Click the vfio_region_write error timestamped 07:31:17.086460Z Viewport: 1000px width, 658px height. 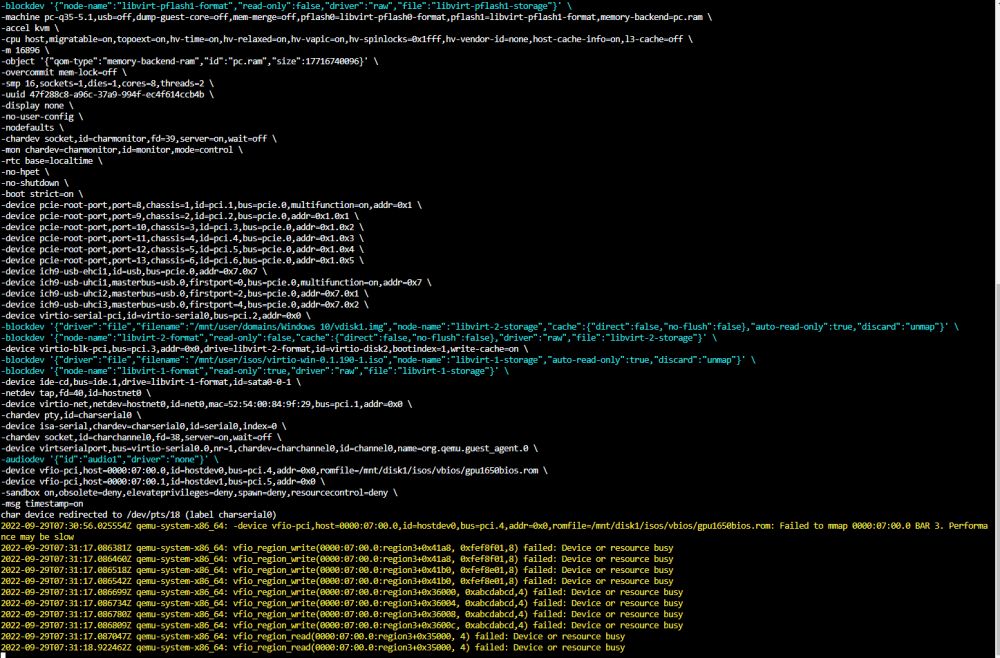pyautogui.click(x=337, y=559)
